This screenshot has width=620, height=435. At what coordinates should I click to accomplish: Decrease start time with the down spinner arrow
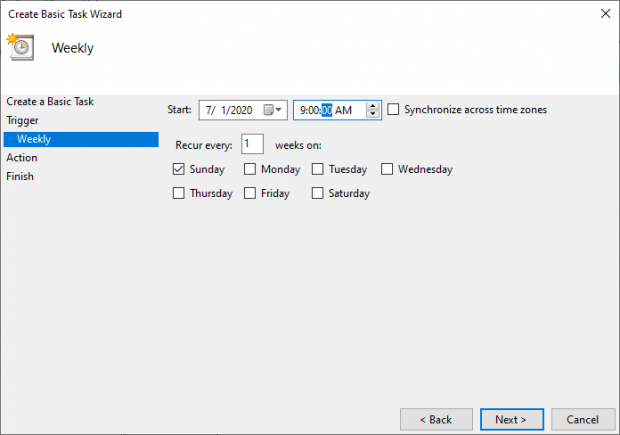(x=372, y=114)
